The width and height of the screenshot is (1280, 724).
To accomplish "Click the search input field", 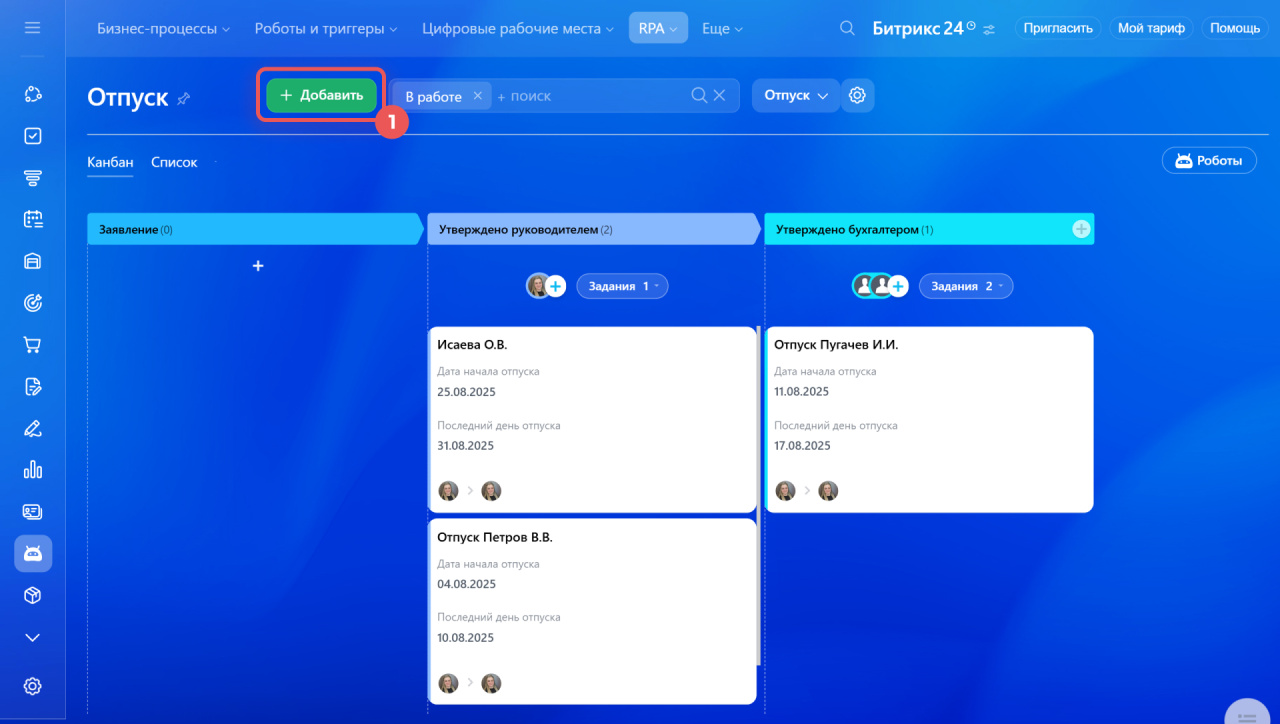I will tap(590, 96).
